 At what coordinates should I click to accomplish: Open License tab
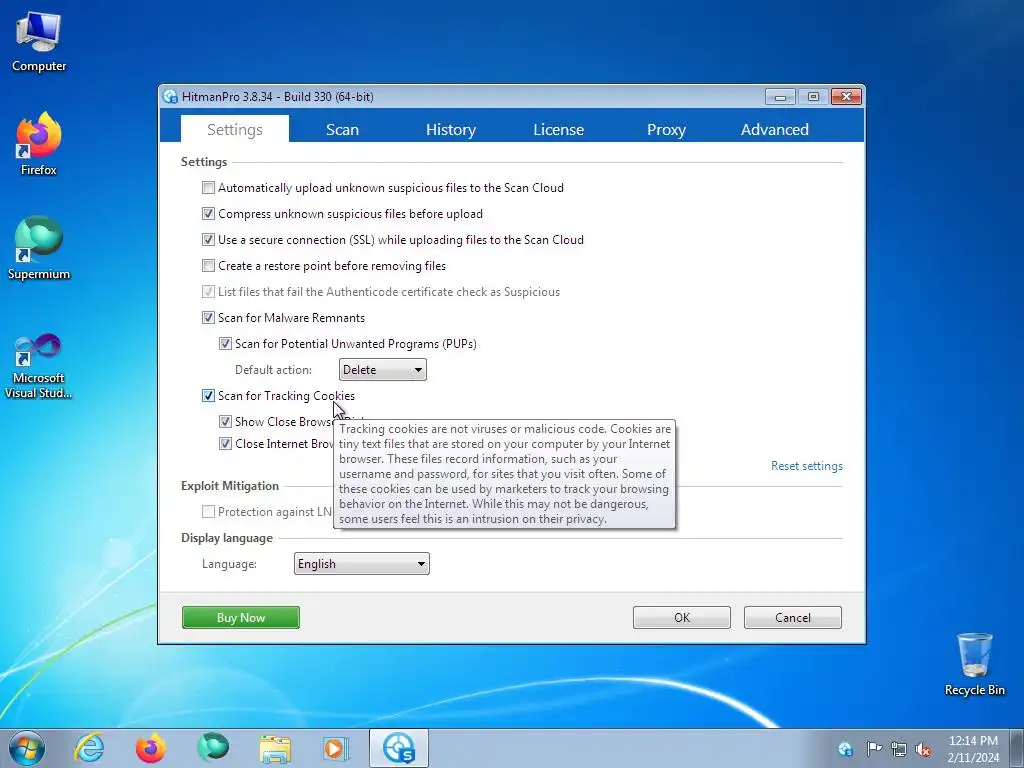[558, 129]
